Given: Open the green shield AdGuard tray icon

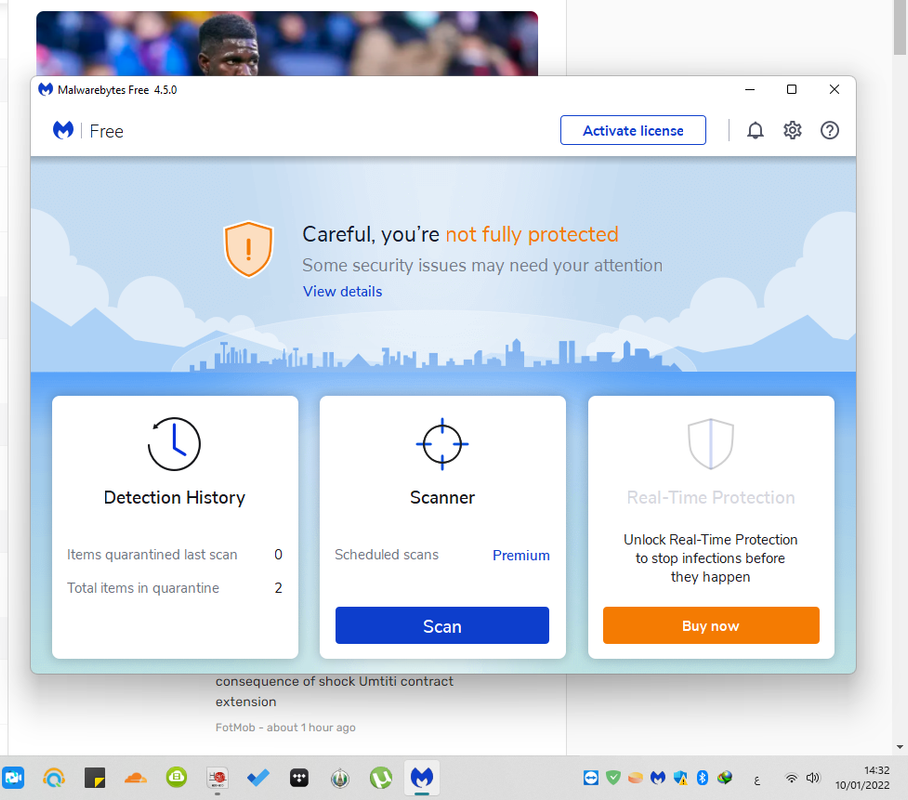Looking at the screenshot, I should coord(613,777).
